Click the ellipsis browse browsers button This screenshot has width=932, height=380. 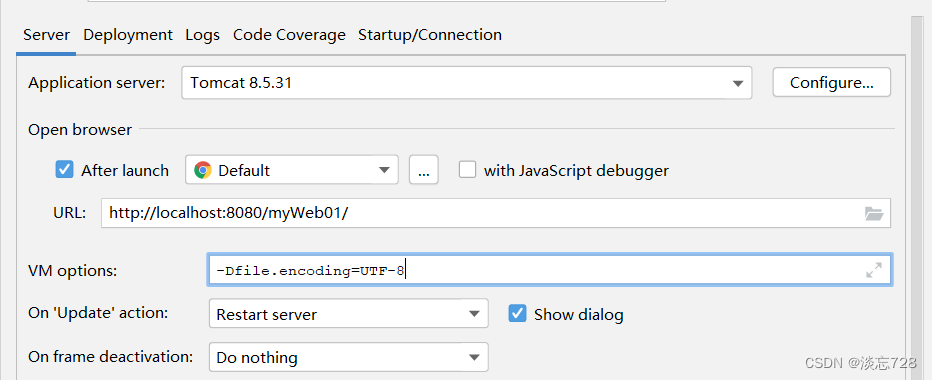[424, 171]
